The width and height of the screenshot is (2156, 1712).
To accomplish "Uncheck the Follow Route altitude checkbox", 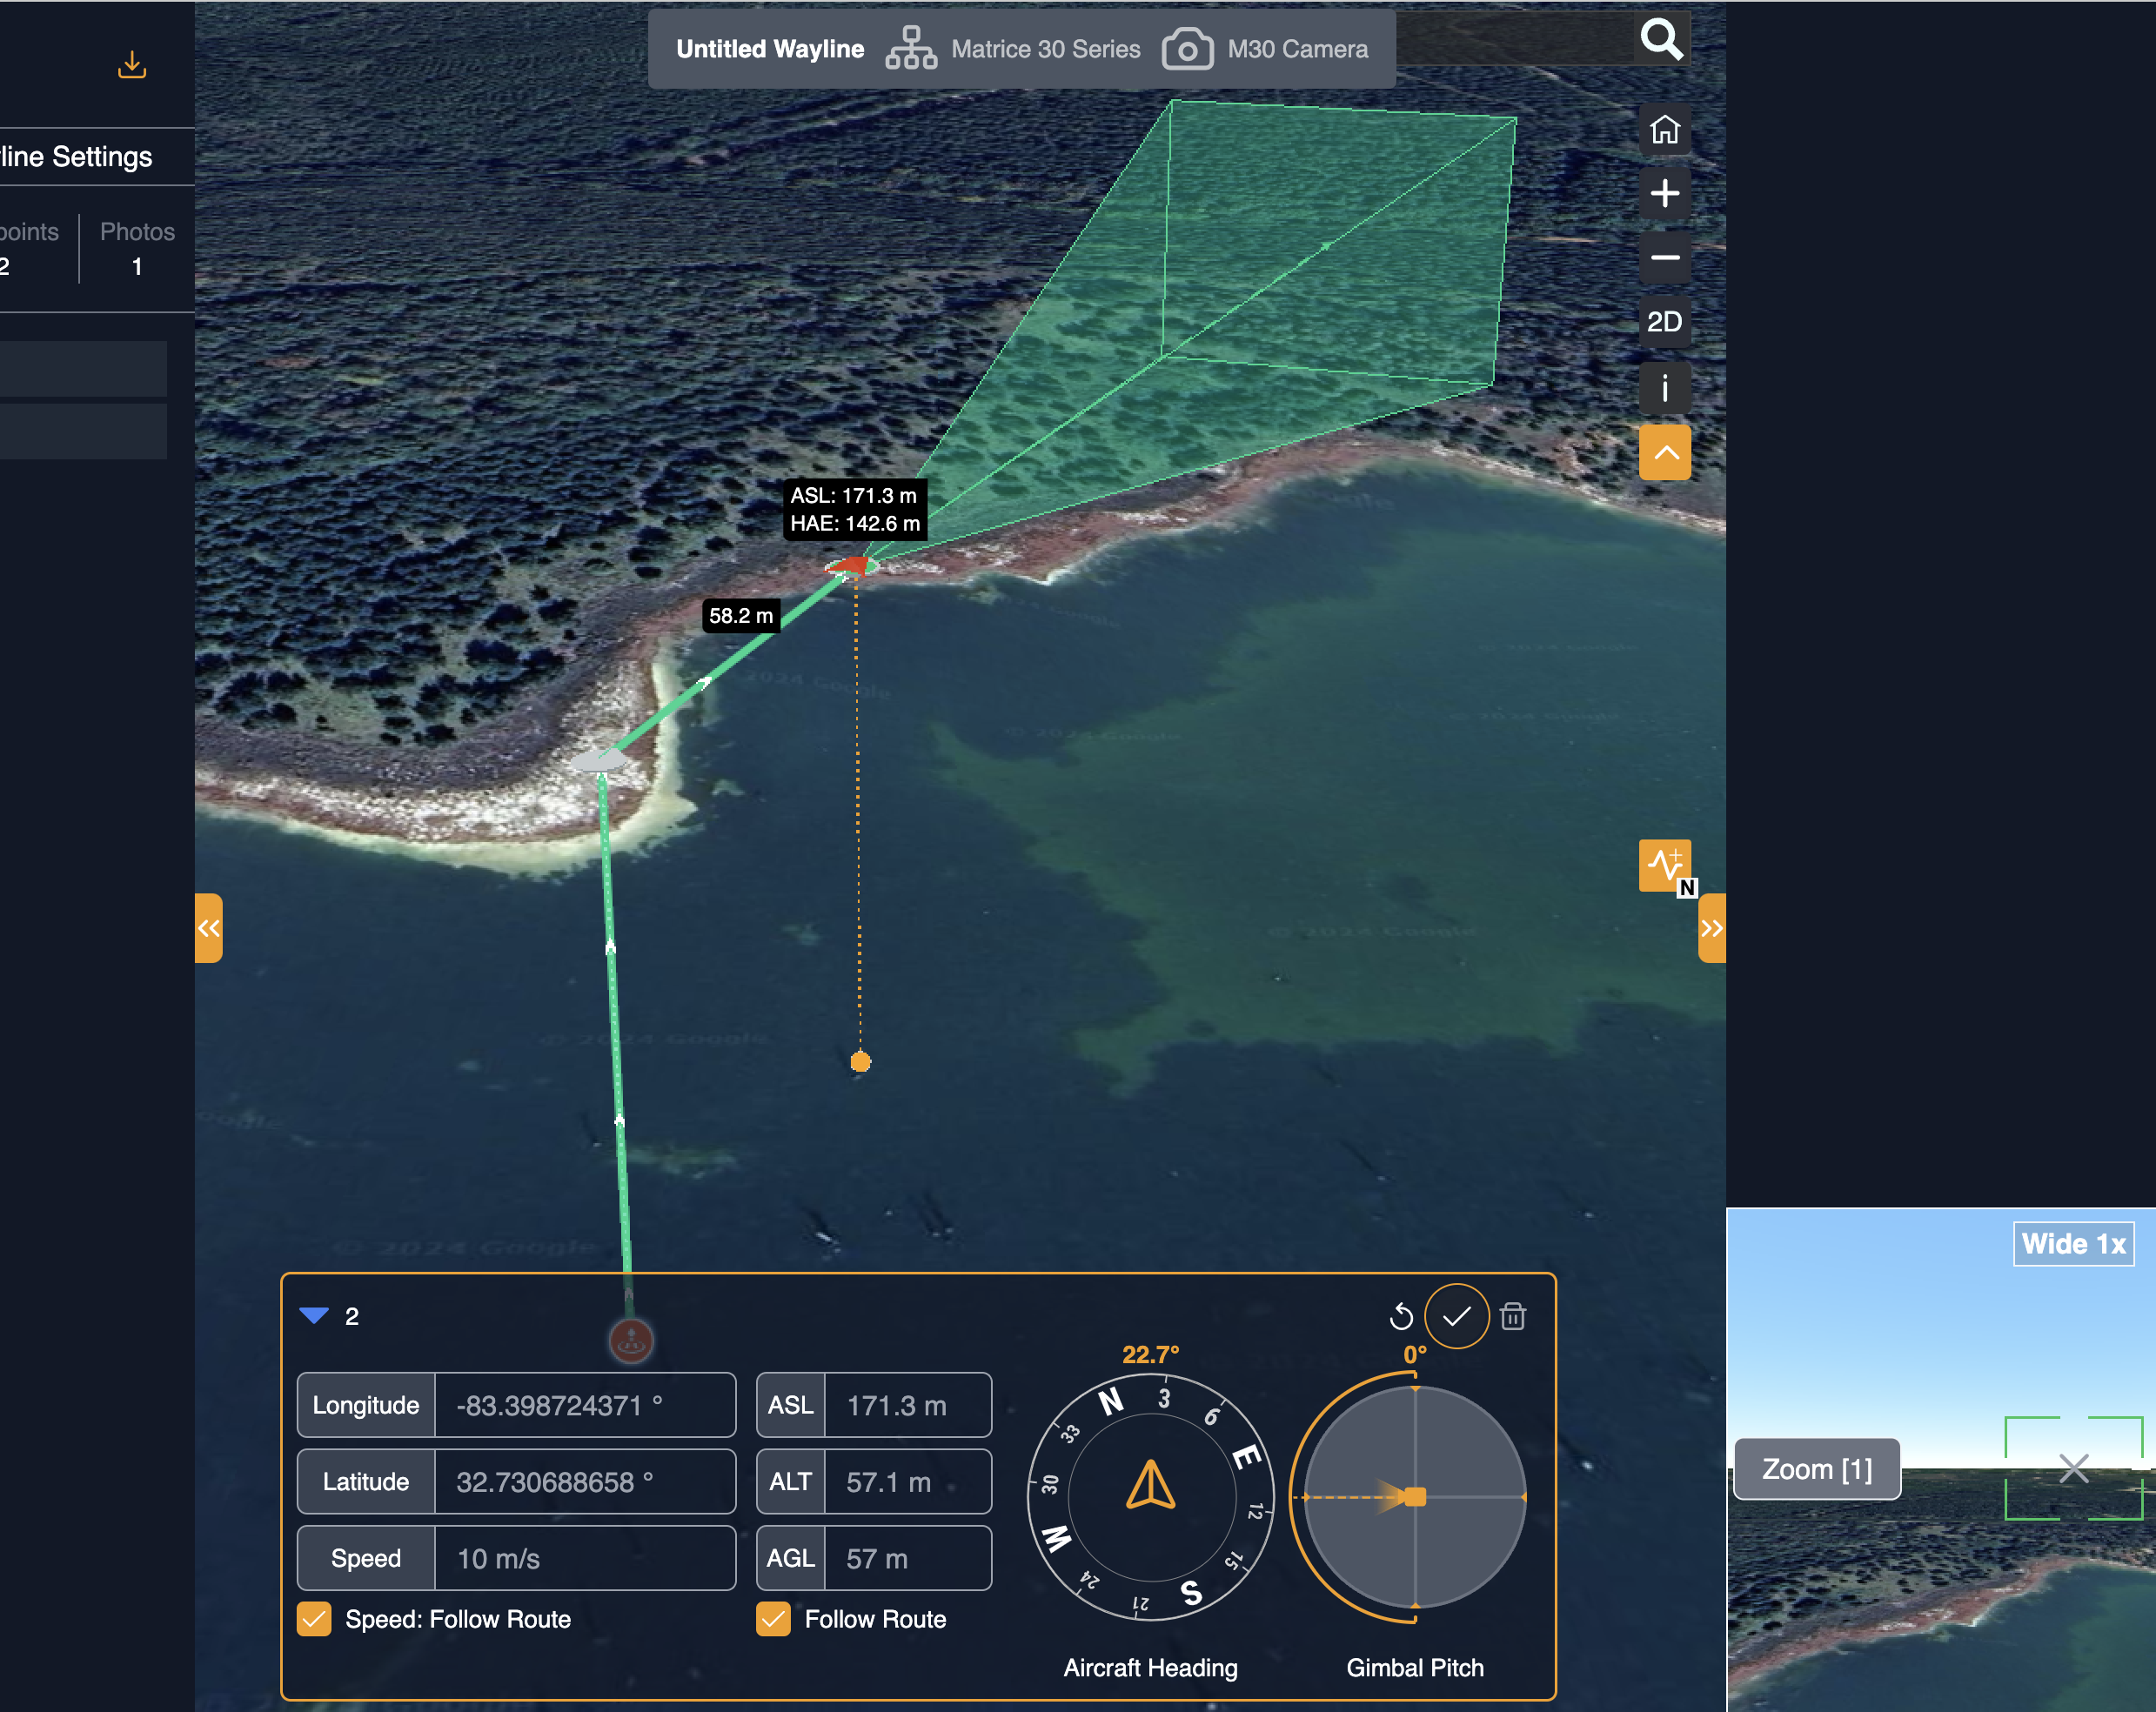I will [773, 1619].
